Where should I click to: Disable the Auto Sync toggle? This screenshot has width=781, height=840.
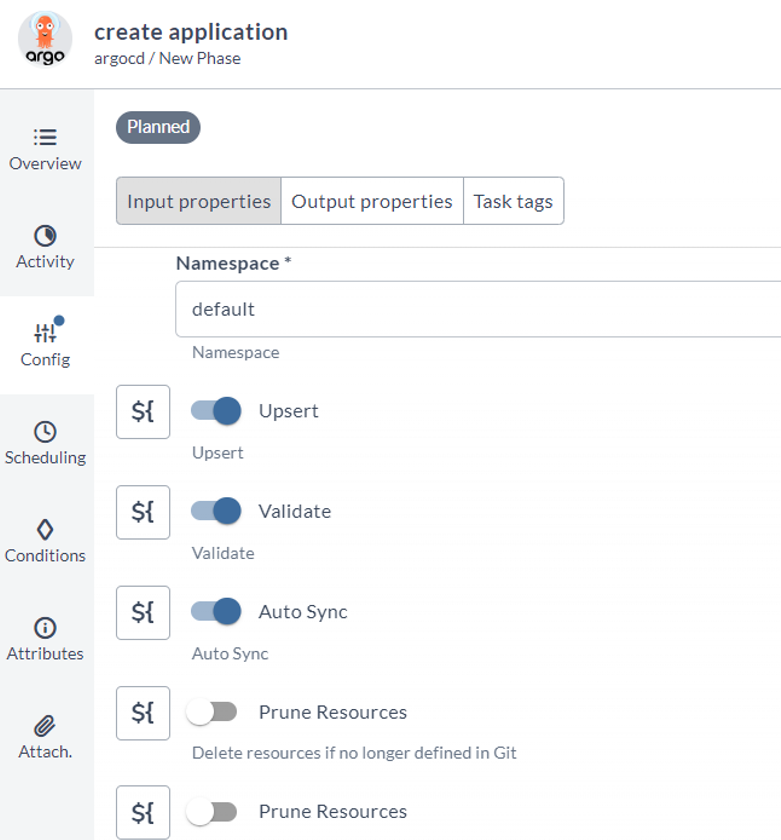216,611
